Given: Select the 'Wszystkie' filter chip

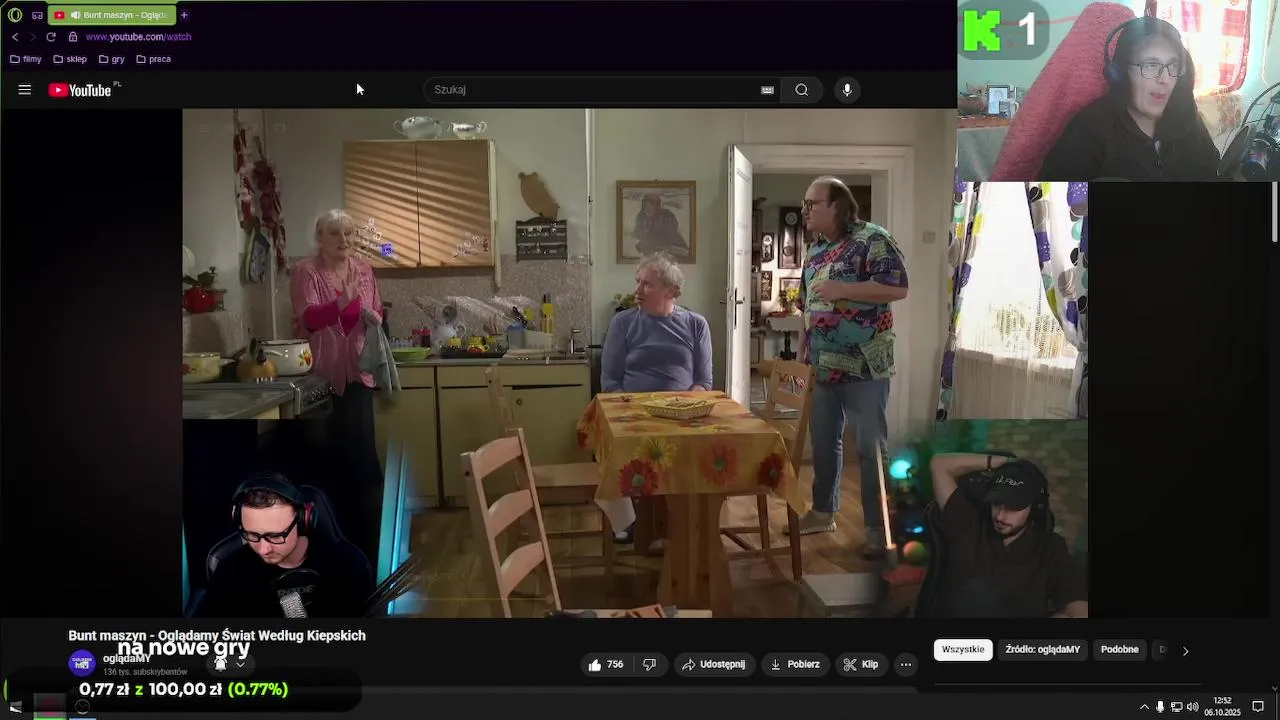Looking at the screenshot, I should click(x=963, y=650).
